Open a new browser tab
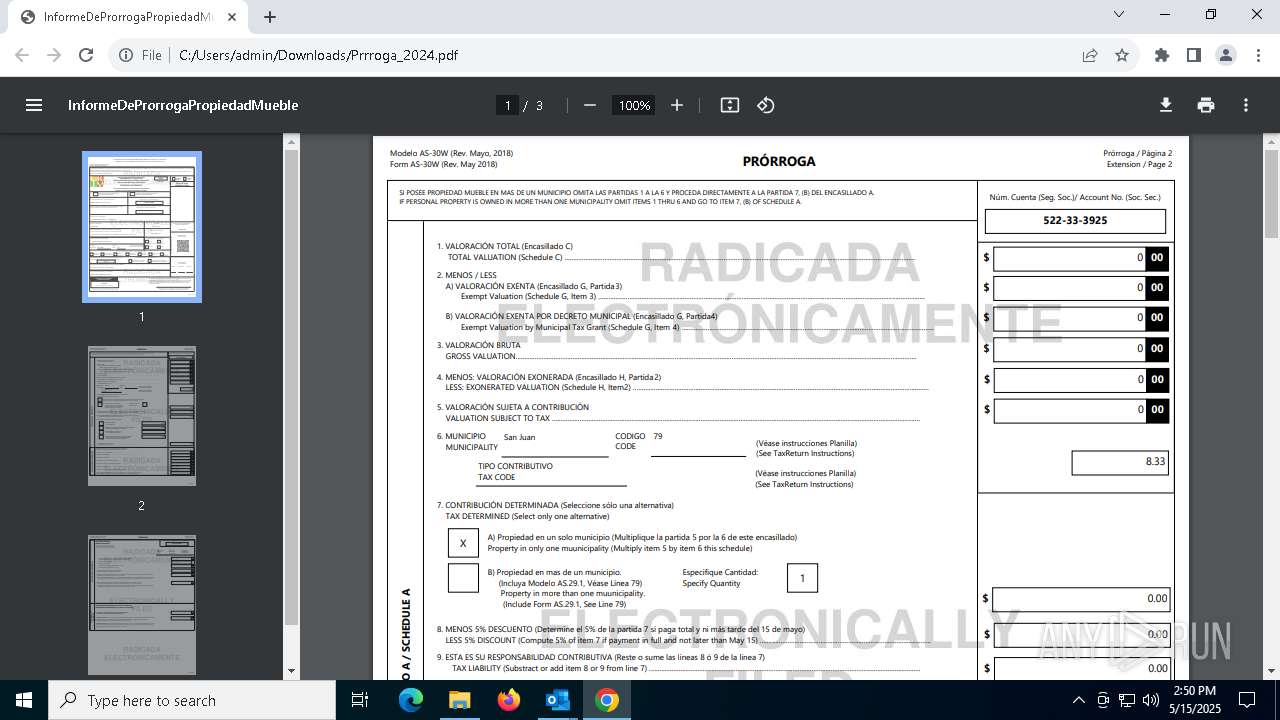1280x720 pixels. [x=270, y=17]
